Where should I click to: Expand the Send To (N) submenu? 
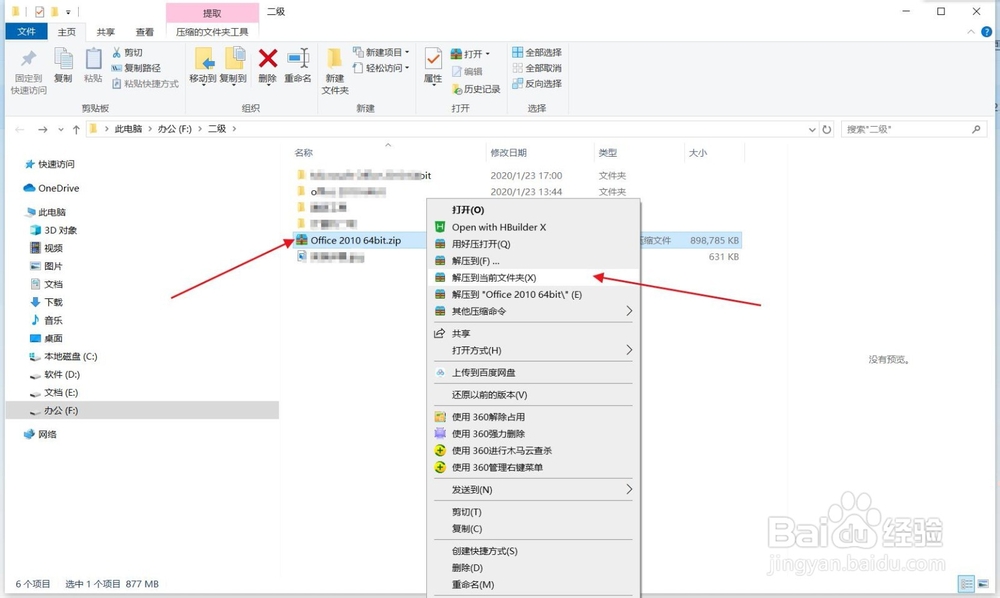coord(629,489)
